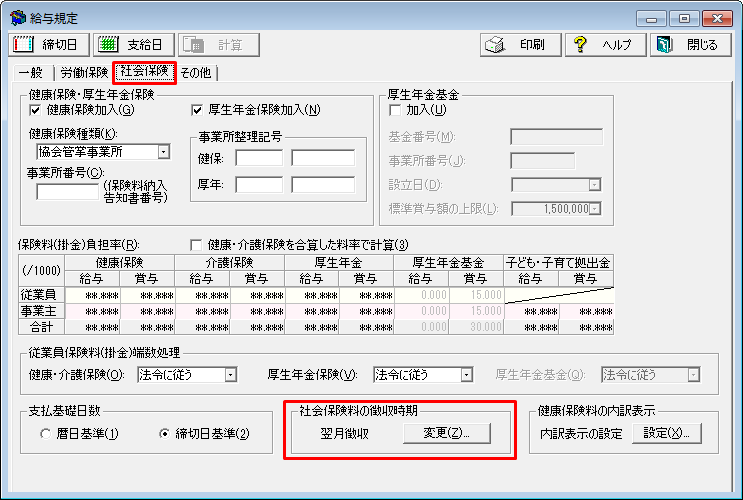This screenshot has height=500, width=743.
Task: Uncheck 厚生年金保険加入 checkbox
Action: click(197, 110)
